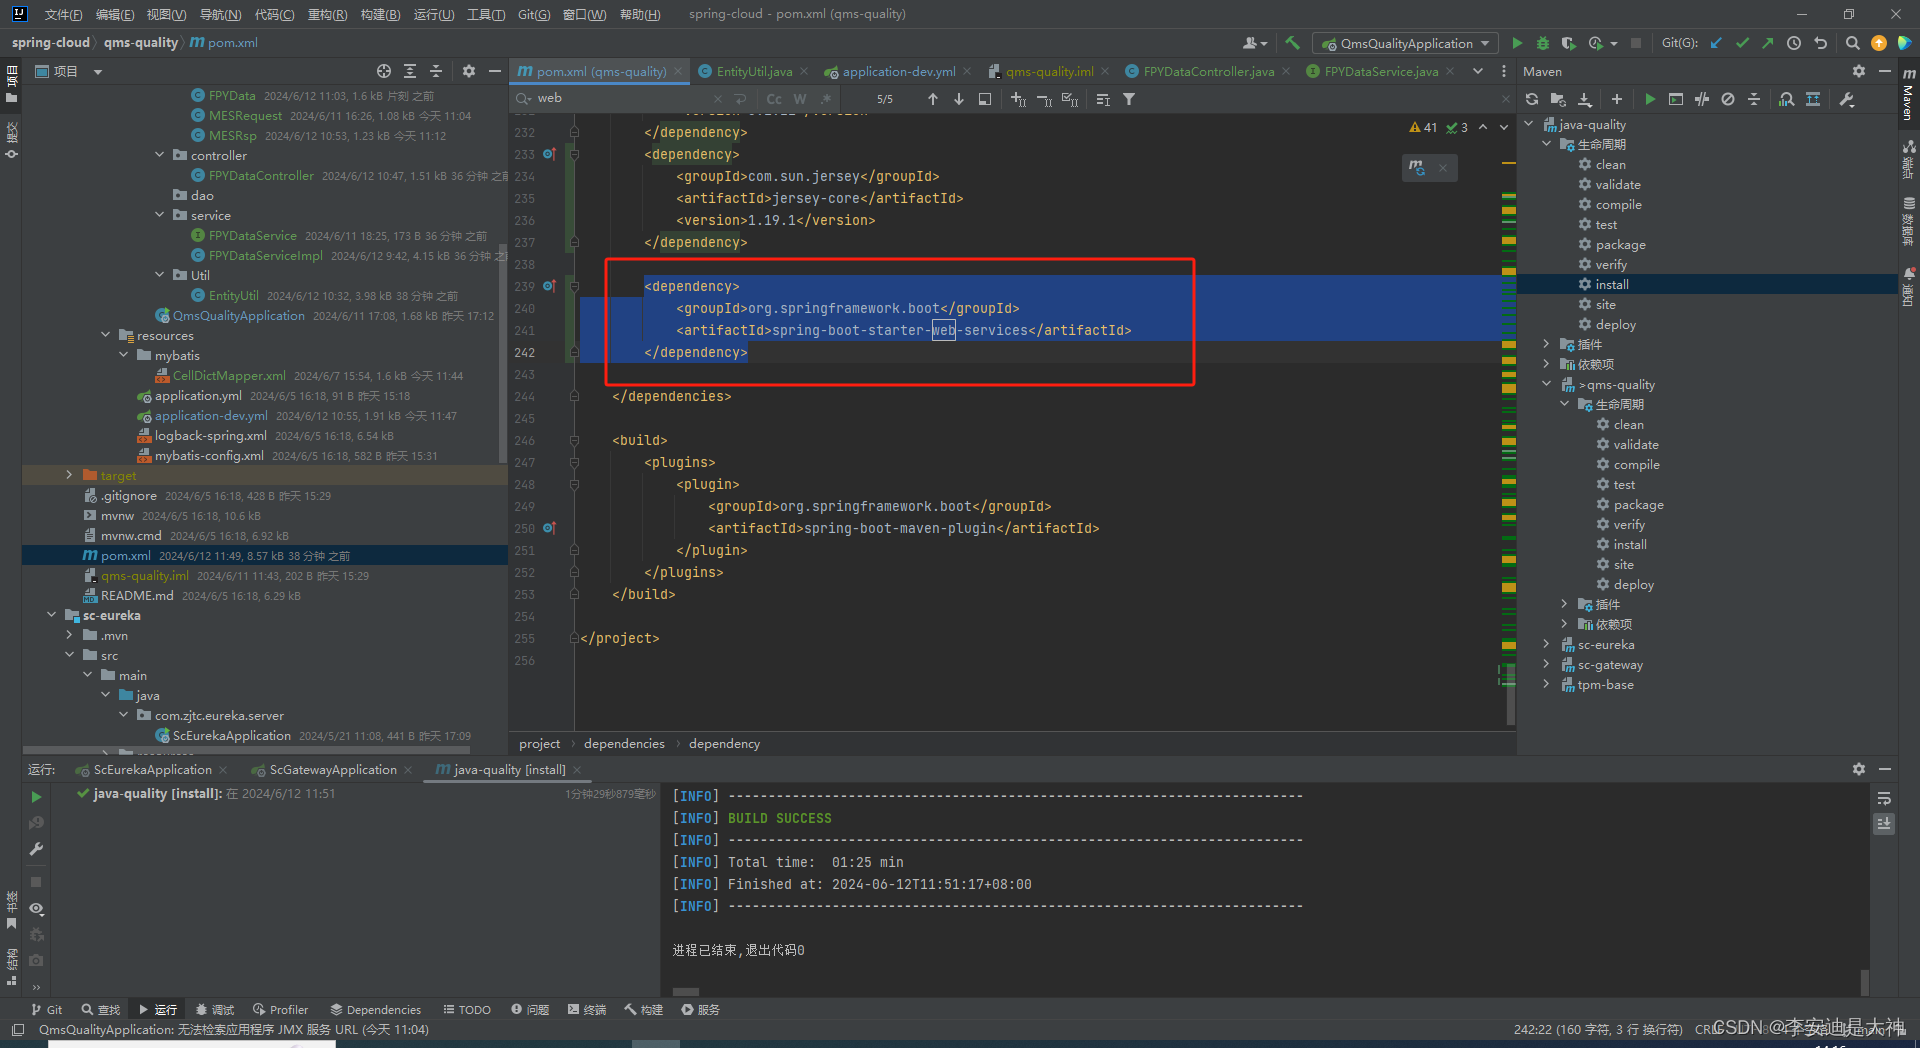The image size is (1920, 1048).
Task: Open Dependencies tool window
Action: 376,1009
